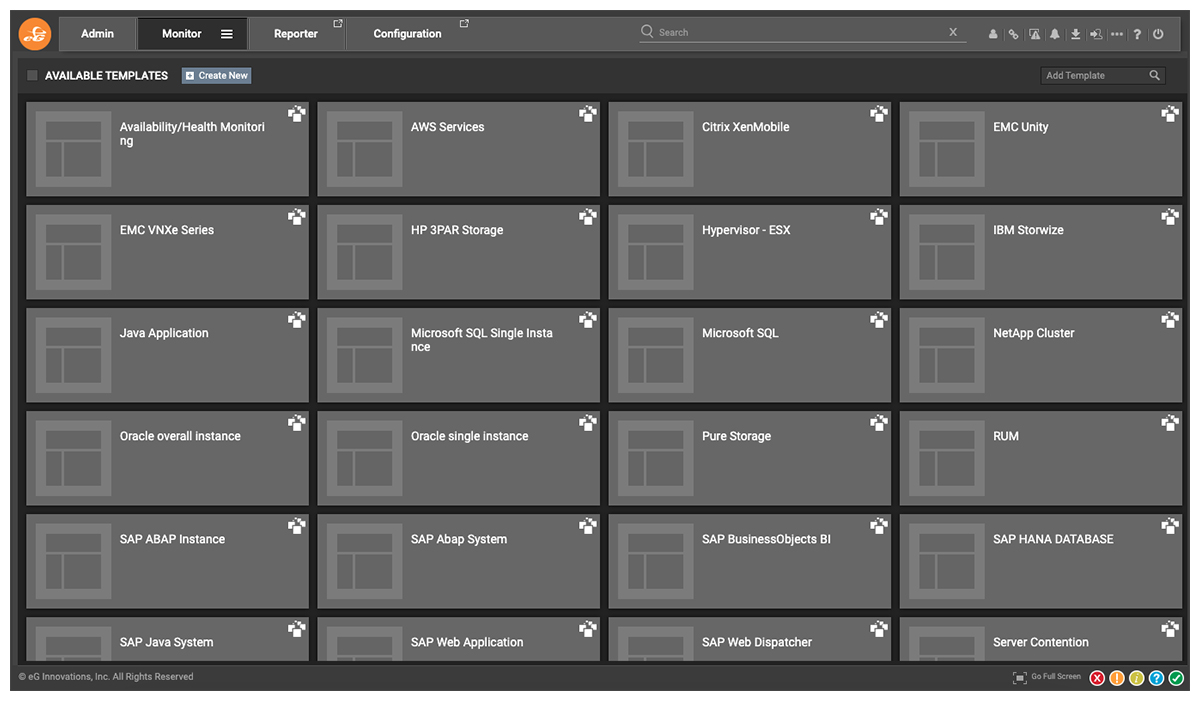This screenshot has height=701, width=1200.
Task: Click the red critical X status icon
Action: [1097, 678]
